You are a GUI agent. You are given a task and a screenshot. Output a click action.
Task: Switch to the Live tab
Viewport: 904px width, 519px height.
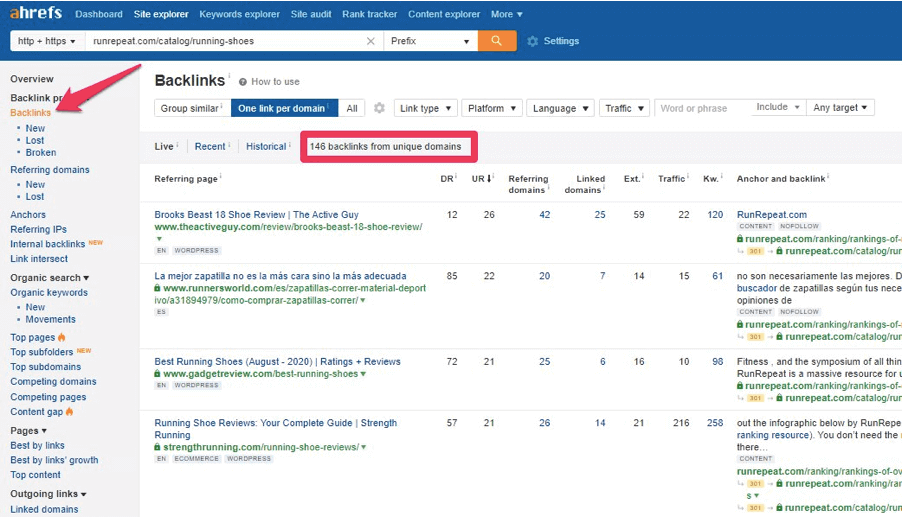(164, 146)
